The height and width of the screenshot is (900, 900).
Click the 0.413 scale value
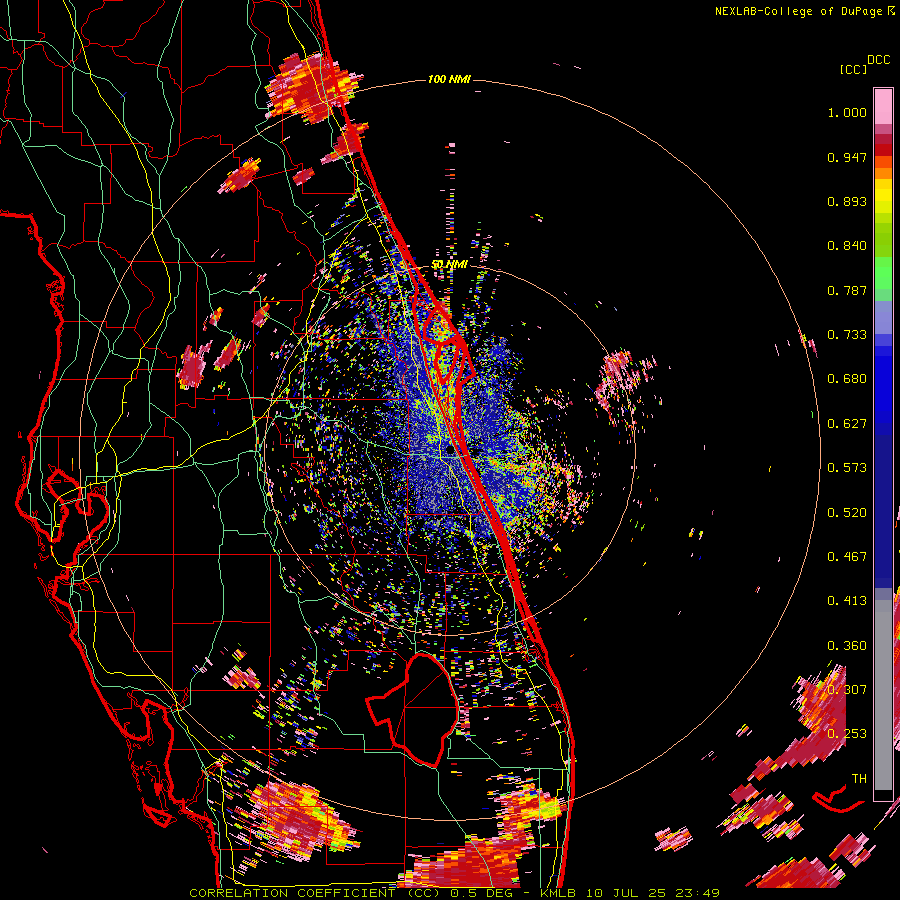coord(847,601)
